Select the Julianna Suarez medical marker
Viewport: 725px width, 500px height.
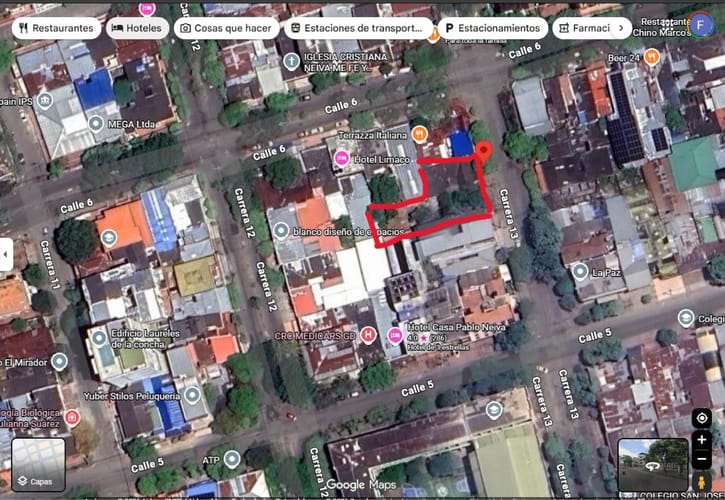pyautogui.click(x=72, y=418)
